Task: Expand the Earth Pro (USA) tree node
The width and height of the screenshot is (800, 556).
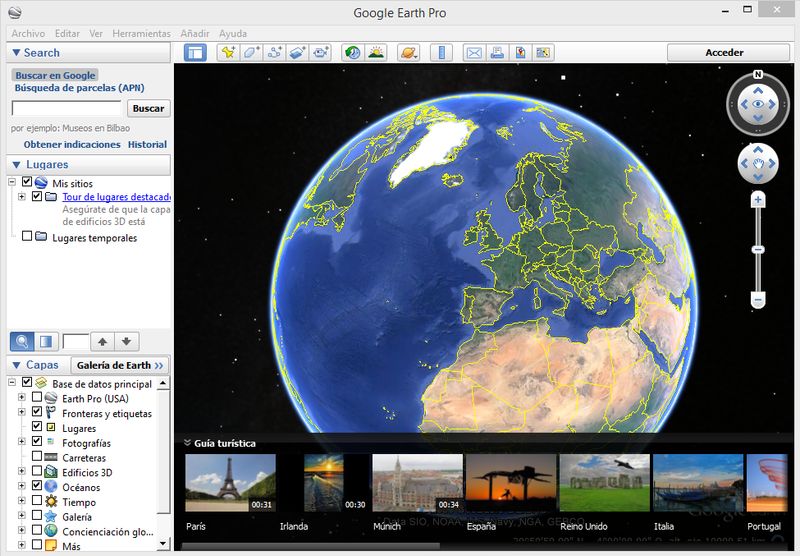Action: point(21,397)
